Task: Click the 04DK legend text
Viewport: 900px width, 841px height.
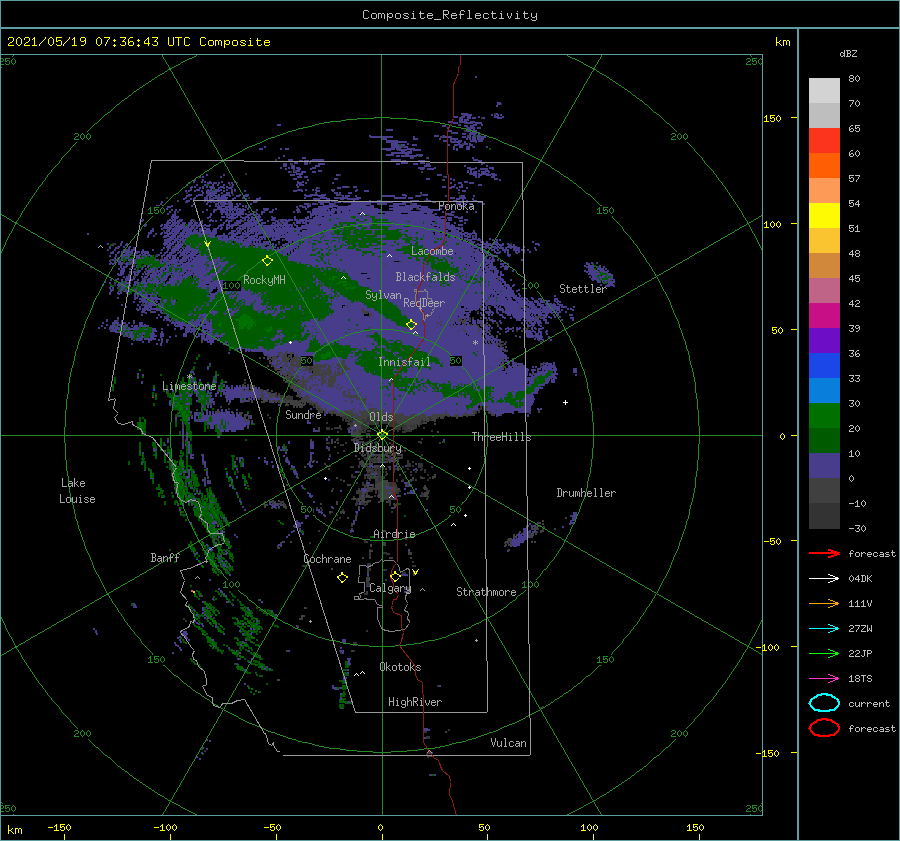Action: 860,579
